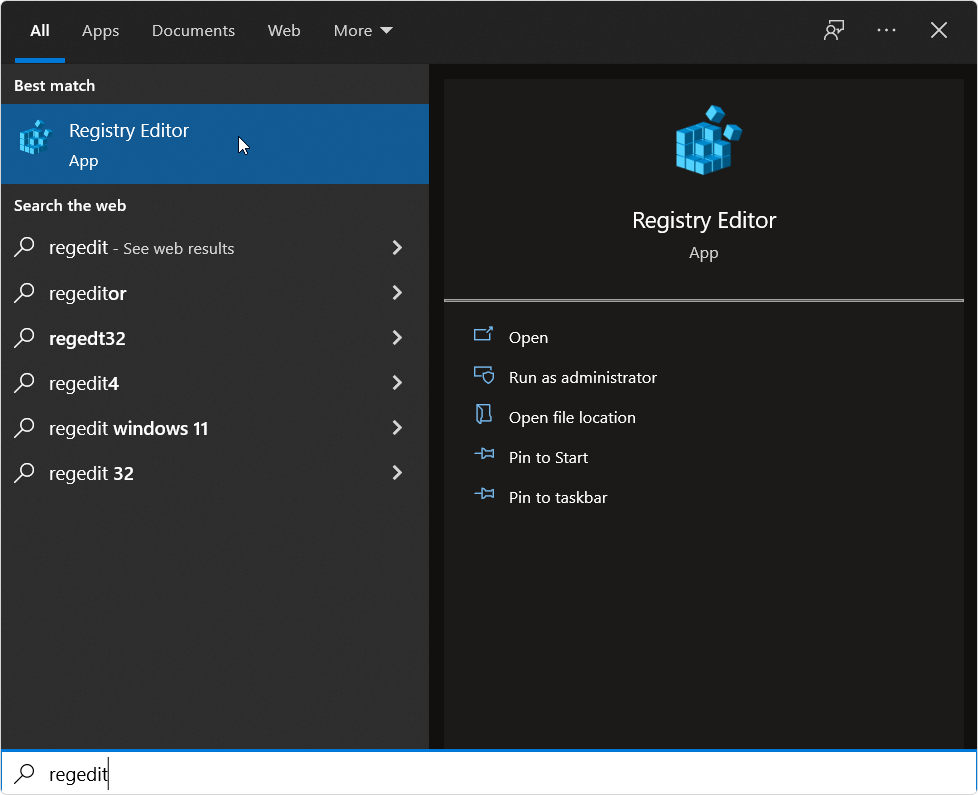
Task: Click the Pin to taskbar pin icon
Action: pos(484,494)
